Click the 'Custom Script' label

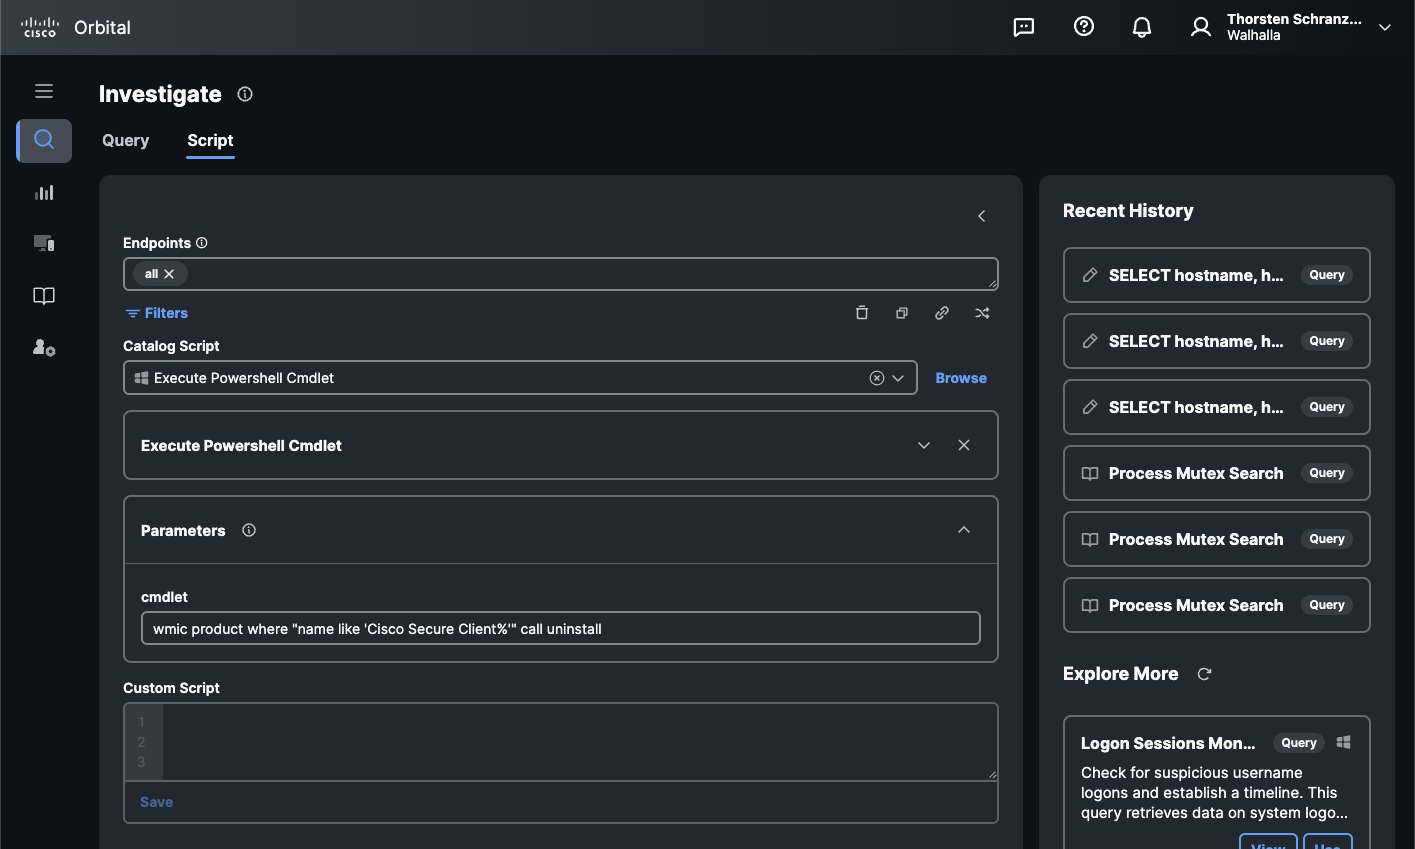pyautogui.click(x=171, y=688)
